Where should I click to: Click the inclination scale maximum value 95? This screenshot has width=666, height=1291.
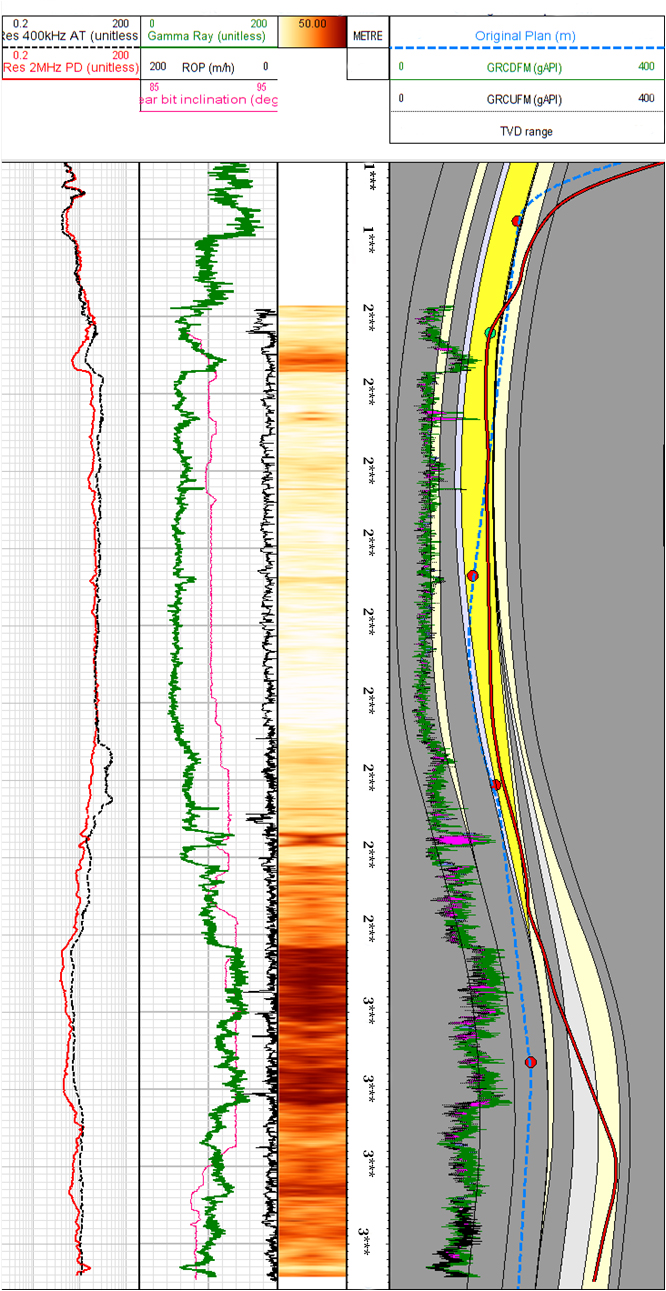point(264,87)
